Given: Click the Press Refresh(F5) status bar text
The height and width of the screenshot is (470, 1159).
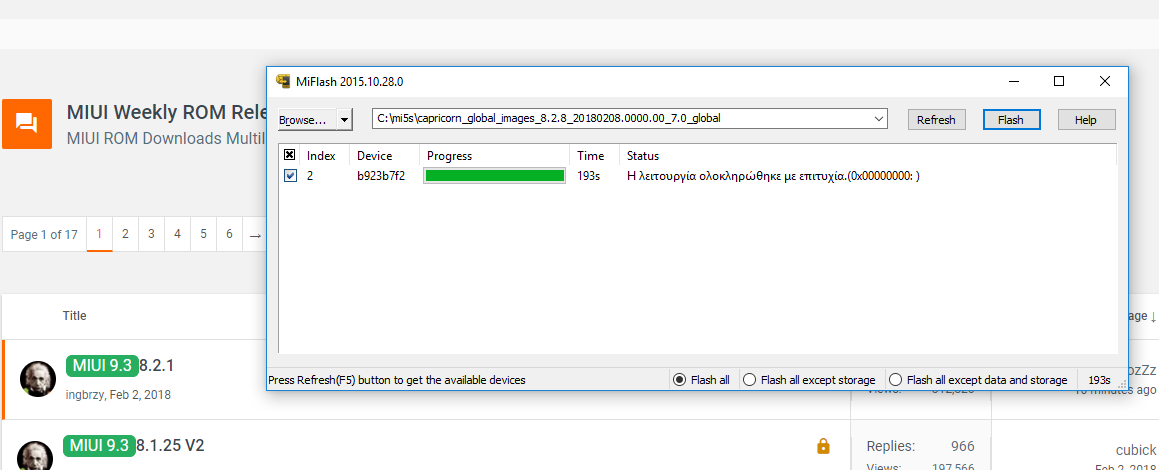Looking at the screenshot, I should 397,380.
